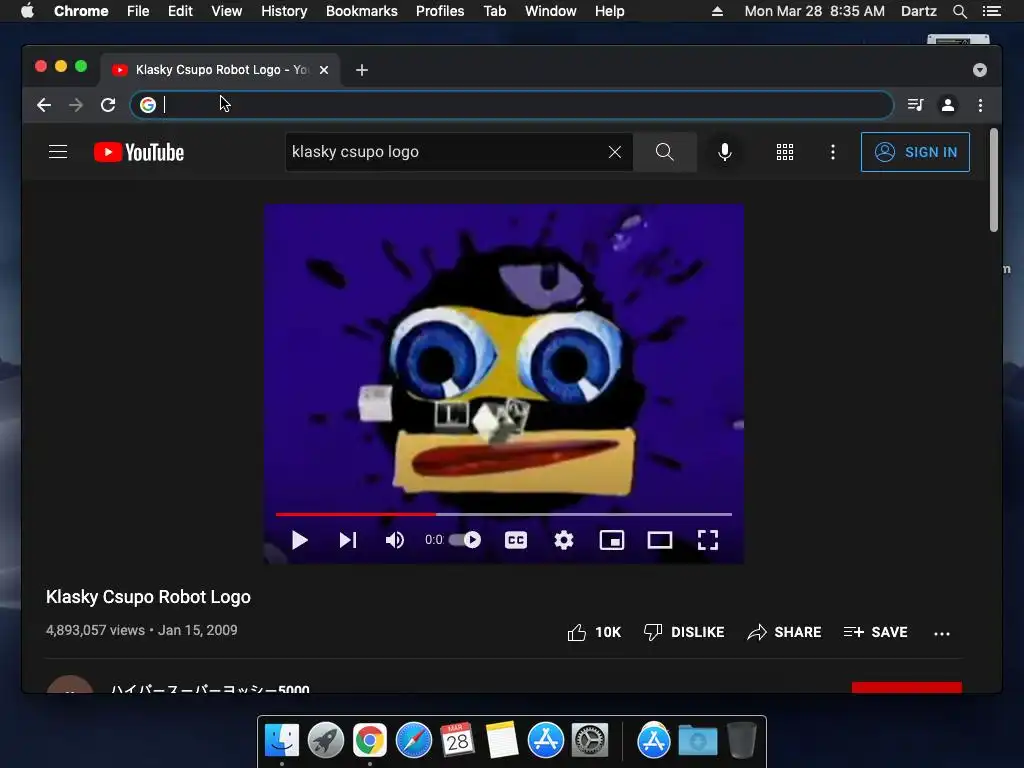
Task: Play the Klasky Csupo video
Action: coord(300,540)
